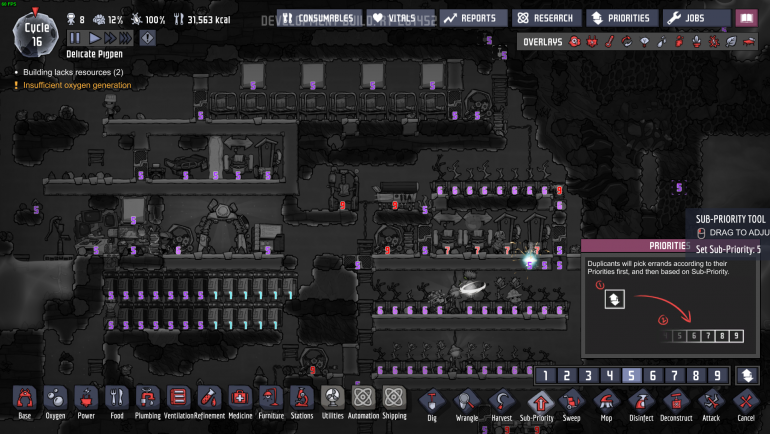Click the 'Insufficient oxygen generation' warning

(77, 85)
